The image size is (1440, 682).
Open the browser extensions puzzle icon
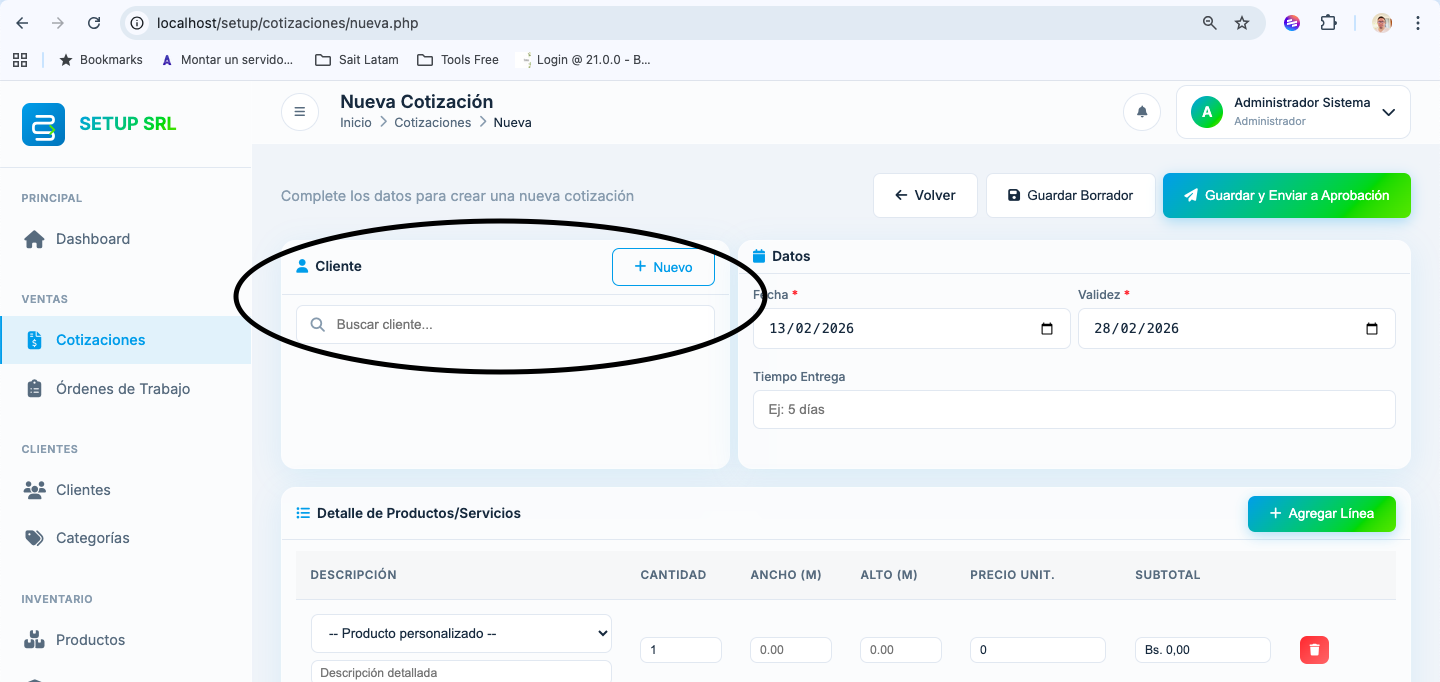pos(1328,23)
